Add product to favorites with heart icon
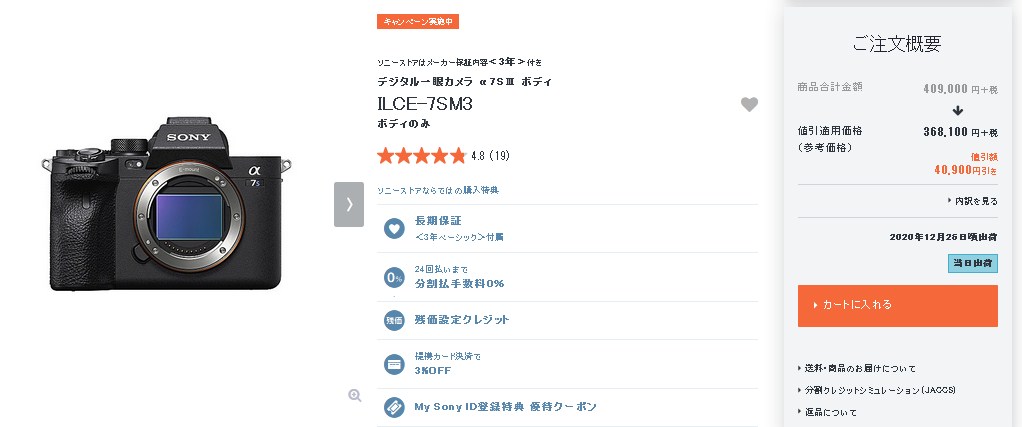Screen dimensions: 1022x427 click(749, 104)
